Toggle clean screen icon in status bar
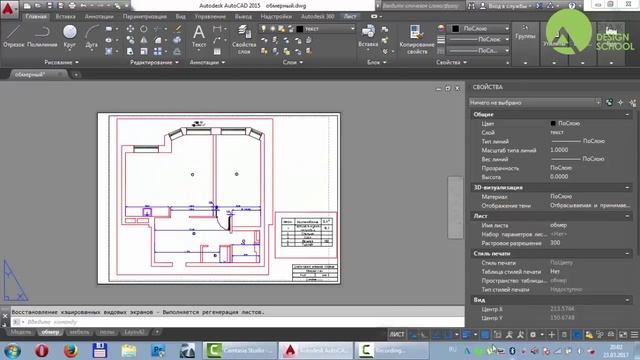 pyautogui.click(x=623, y=335)
